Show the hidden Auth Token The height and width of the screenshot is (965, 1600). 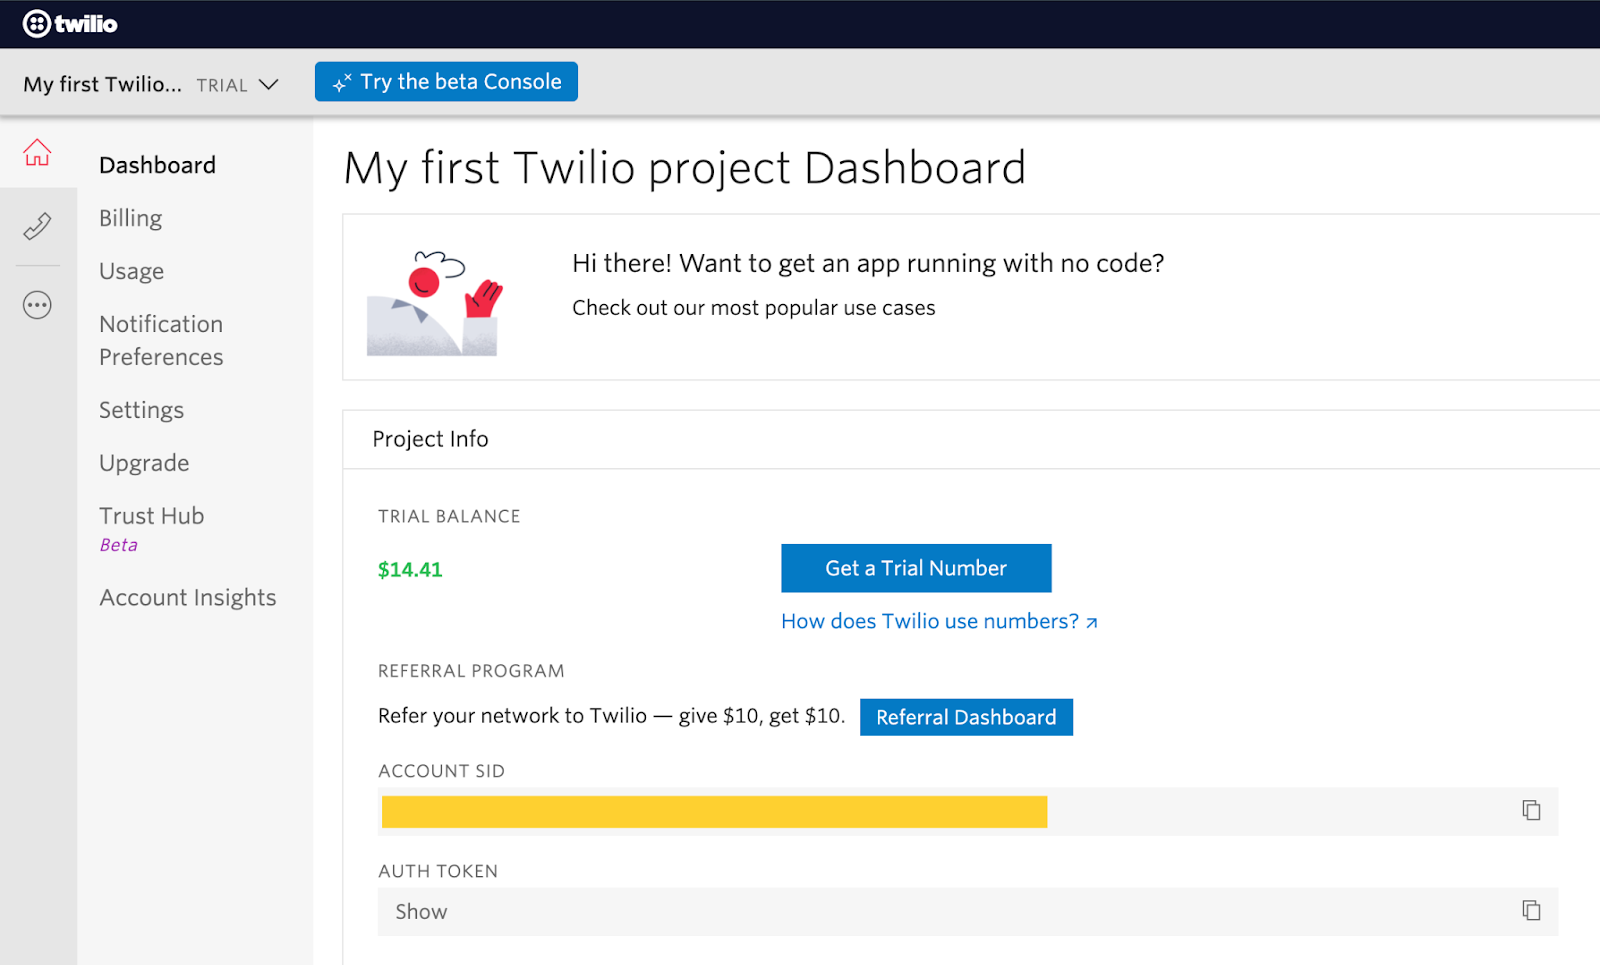421,911
